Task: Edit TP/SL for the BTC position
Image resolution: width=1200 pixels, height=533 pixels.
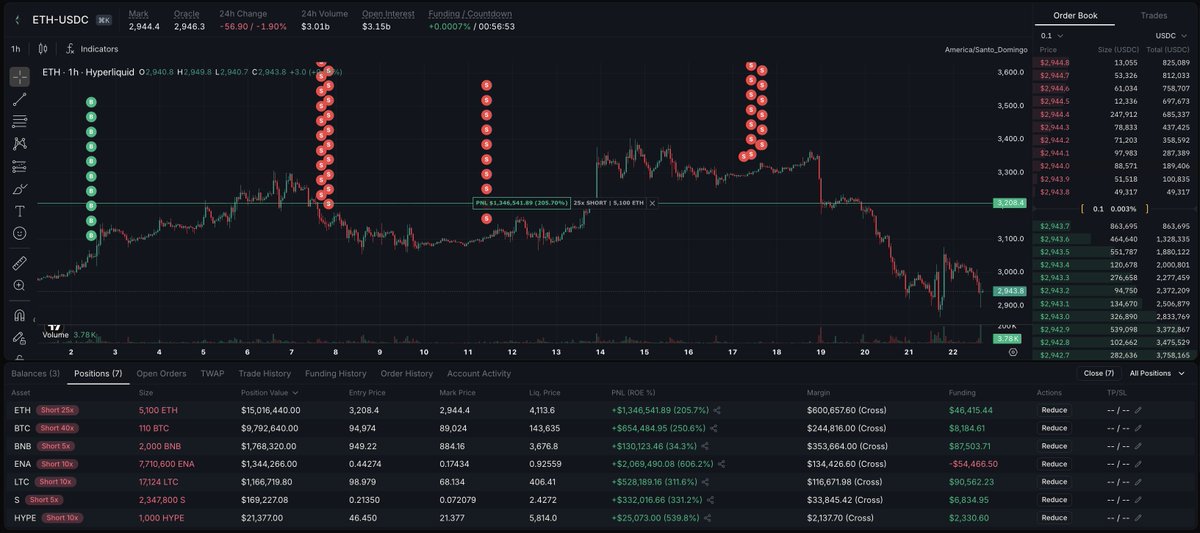Action: click(1138, 428)
